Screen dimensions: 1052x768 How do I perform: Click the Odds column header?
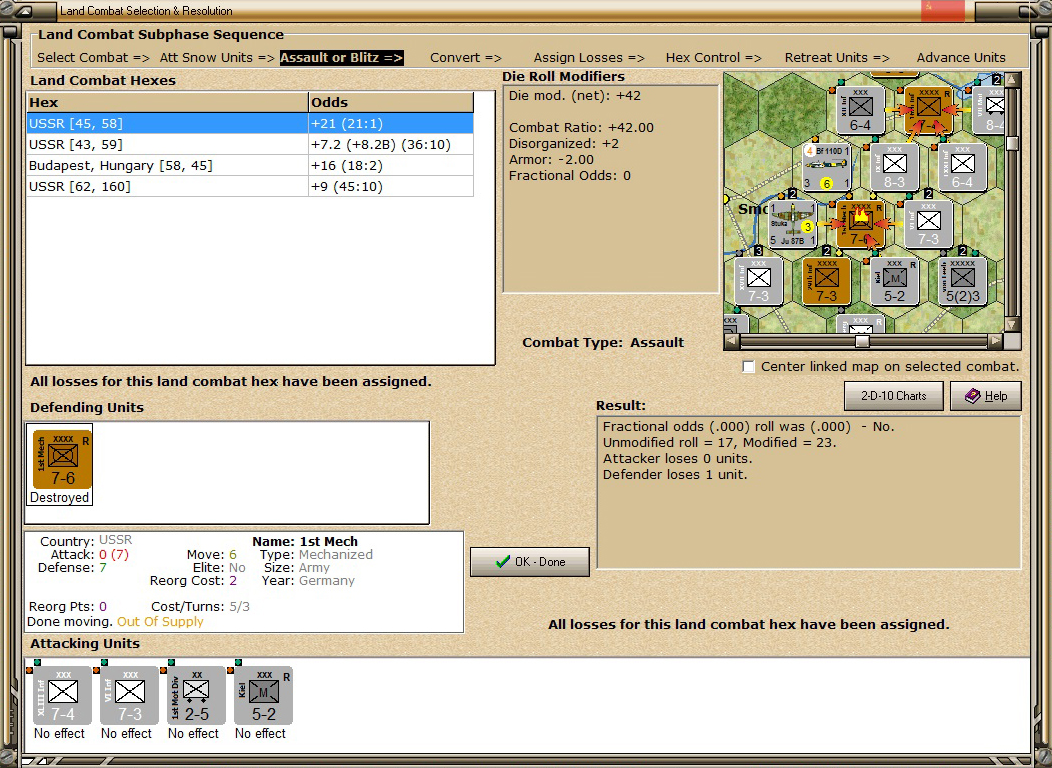tap(390, 102)
